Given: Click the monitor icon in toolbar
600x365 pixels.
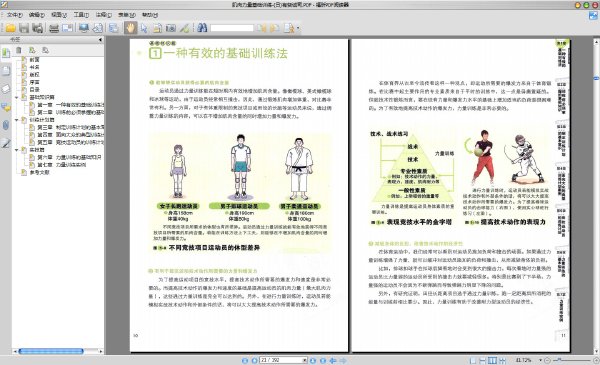Looking at the screenshot, I should (x=84, y=28).
